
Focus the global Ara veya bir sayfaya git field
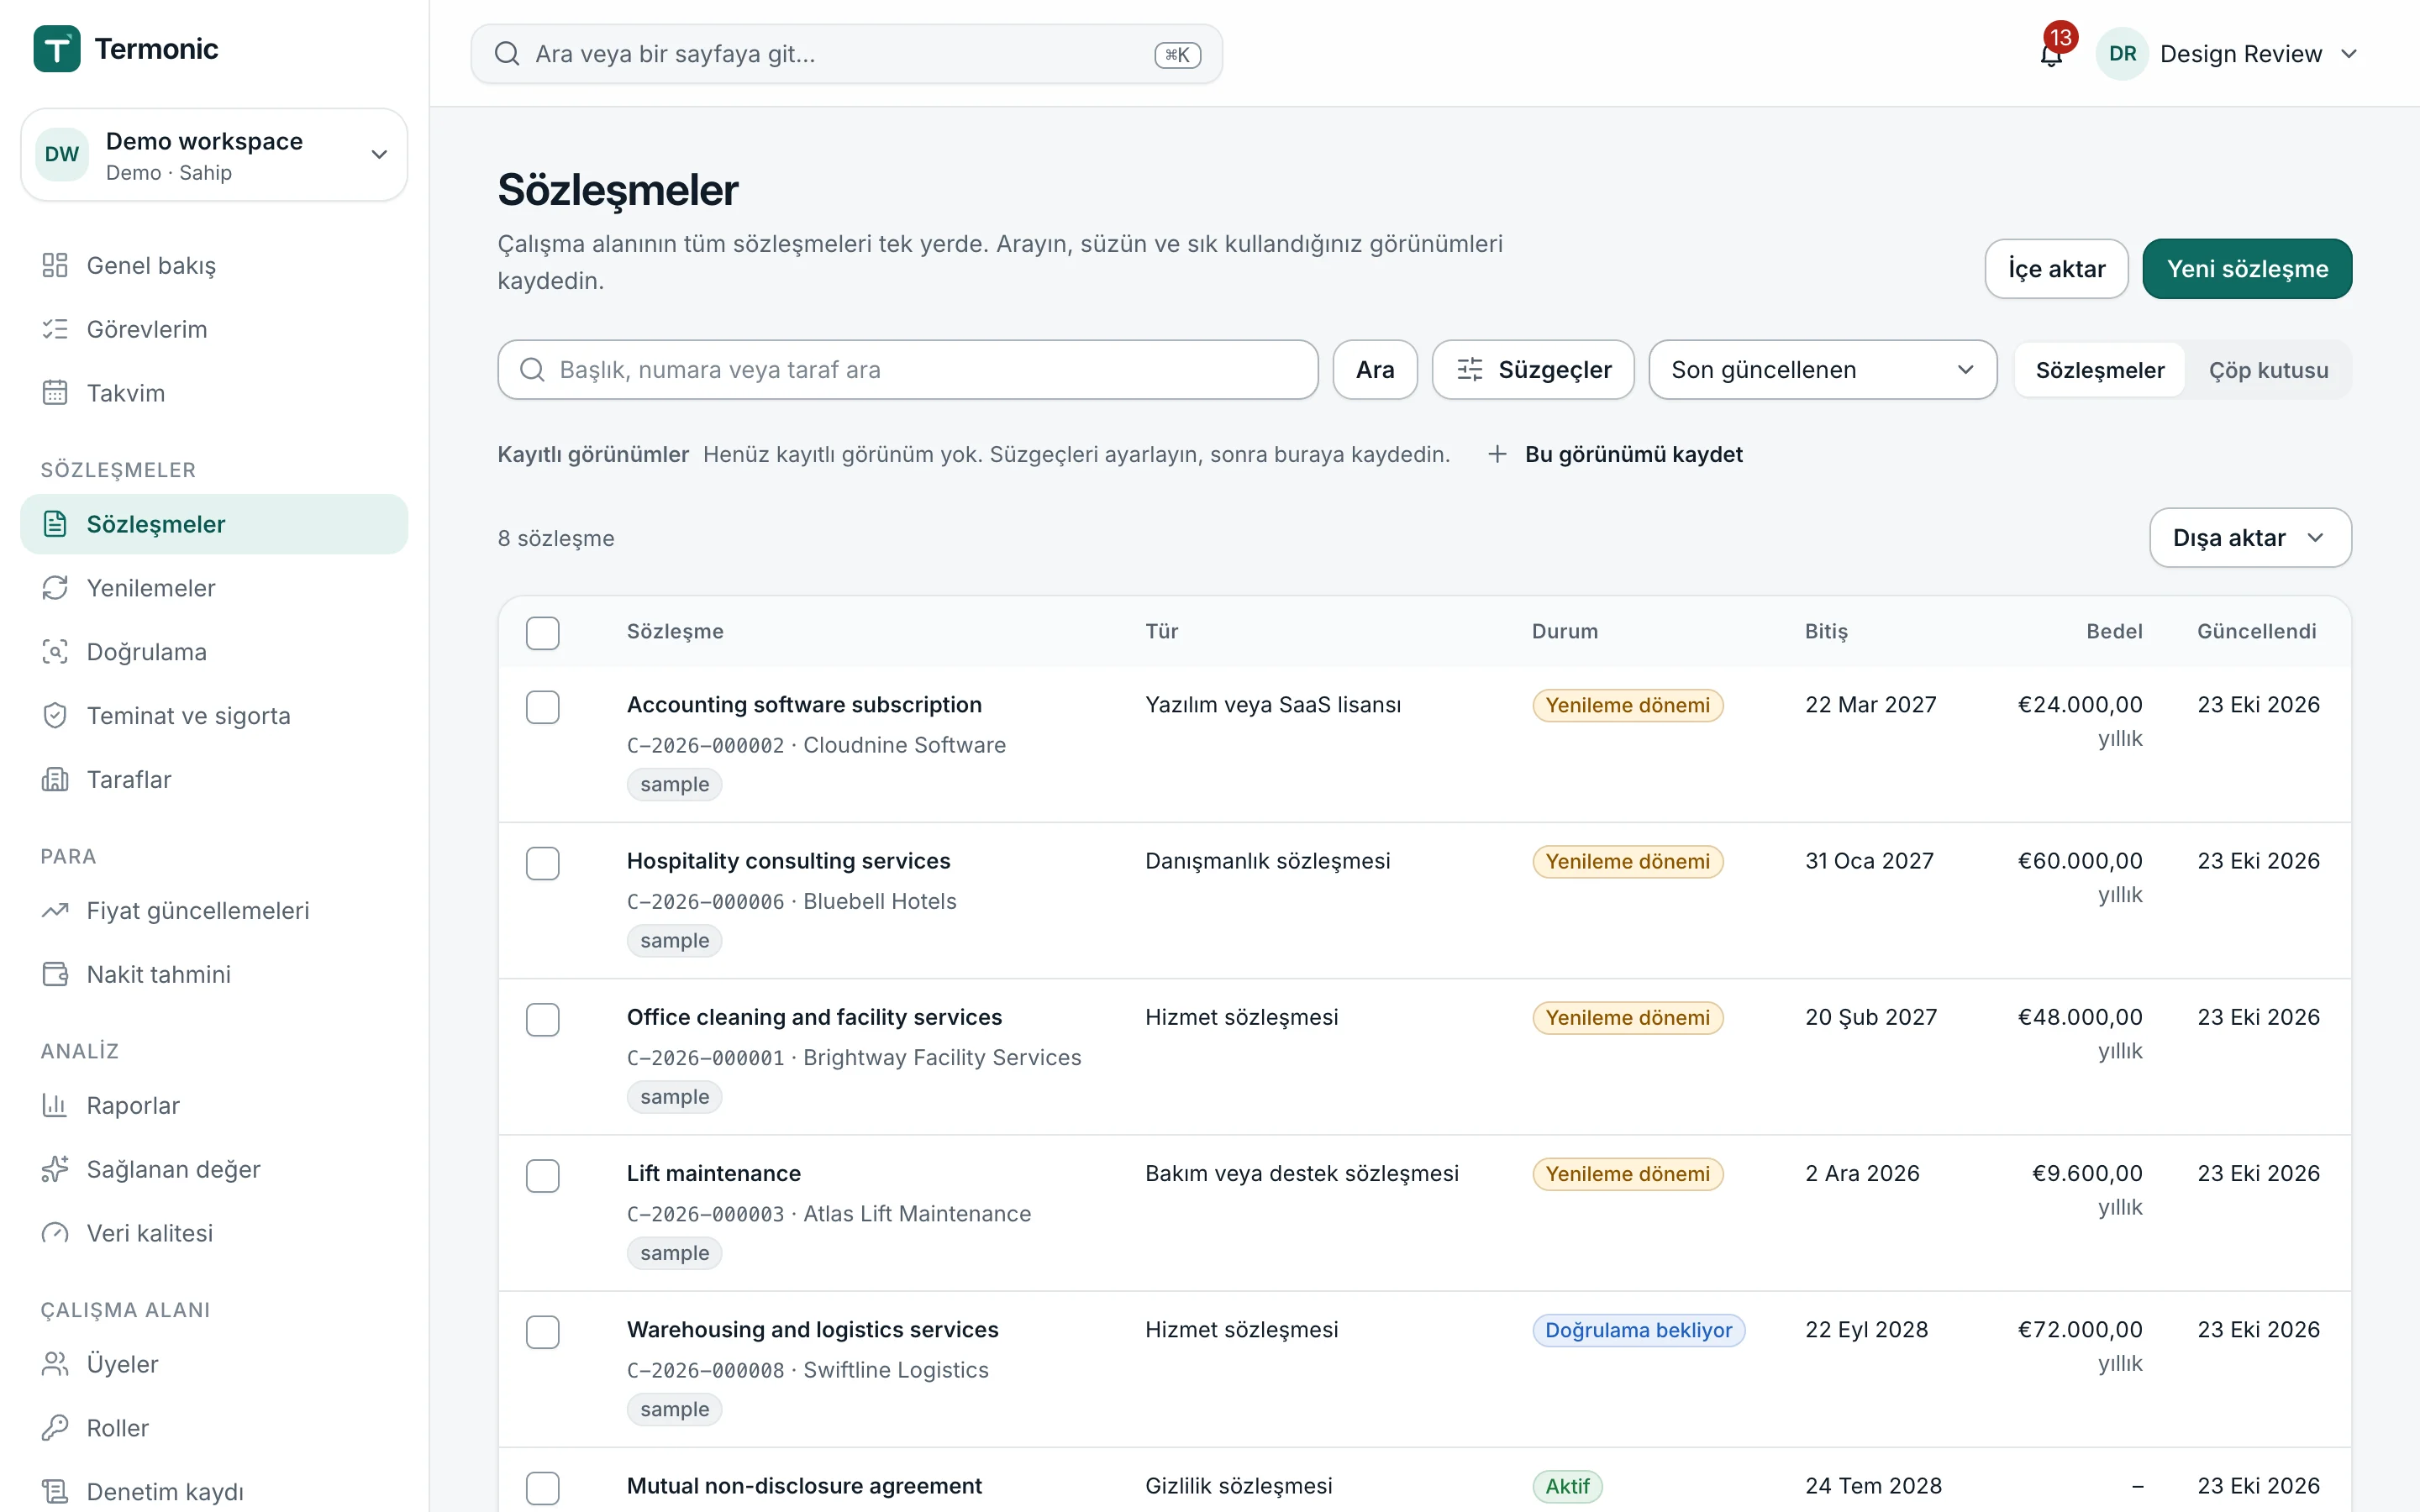(x=847, y=54)
